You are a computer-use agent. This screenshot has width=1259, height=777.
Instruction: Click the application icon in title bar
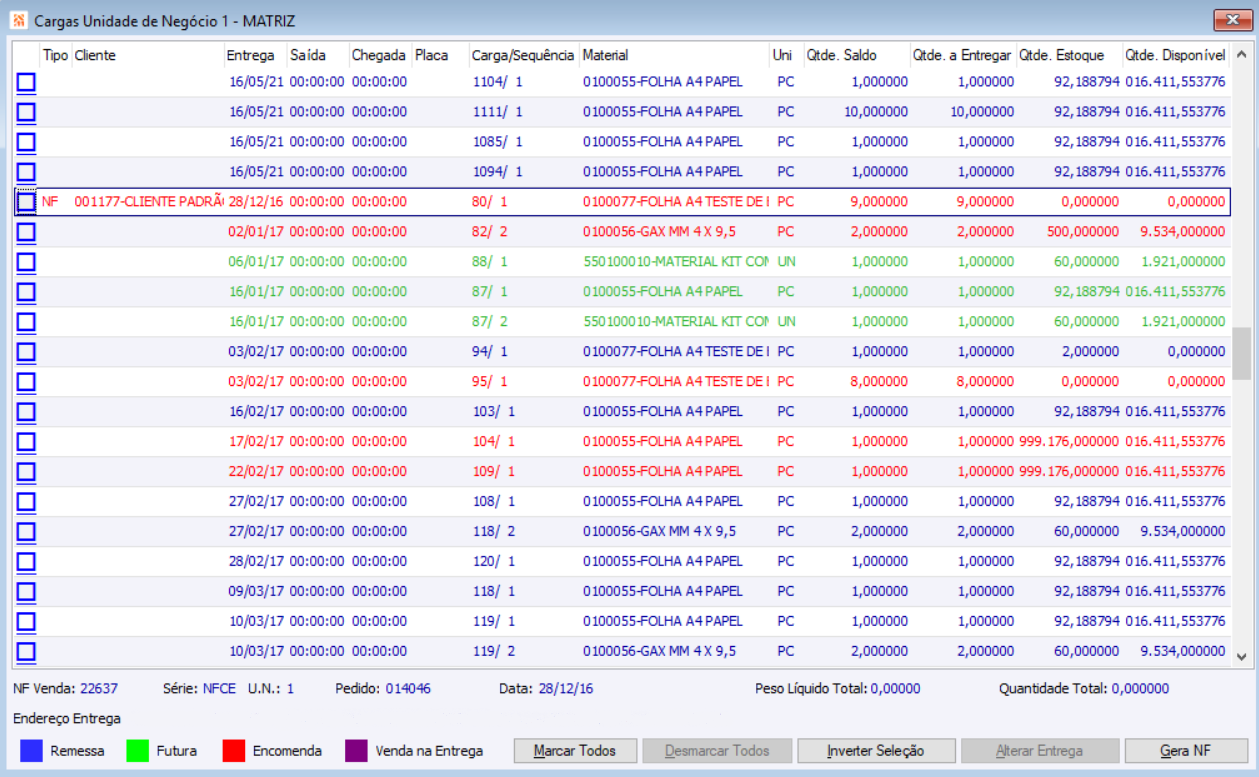[x=18, y=20]
